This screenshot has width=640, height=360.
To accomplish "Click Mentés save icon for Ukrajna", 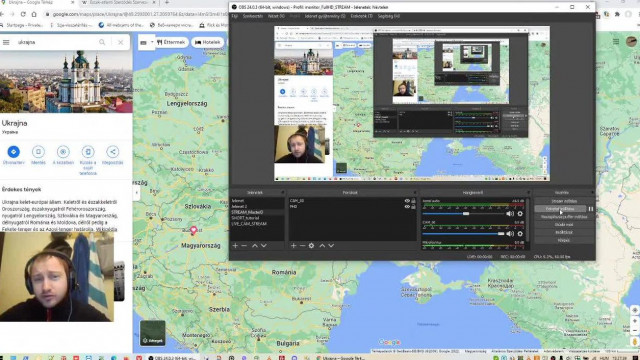I will [x=38, y=152].
